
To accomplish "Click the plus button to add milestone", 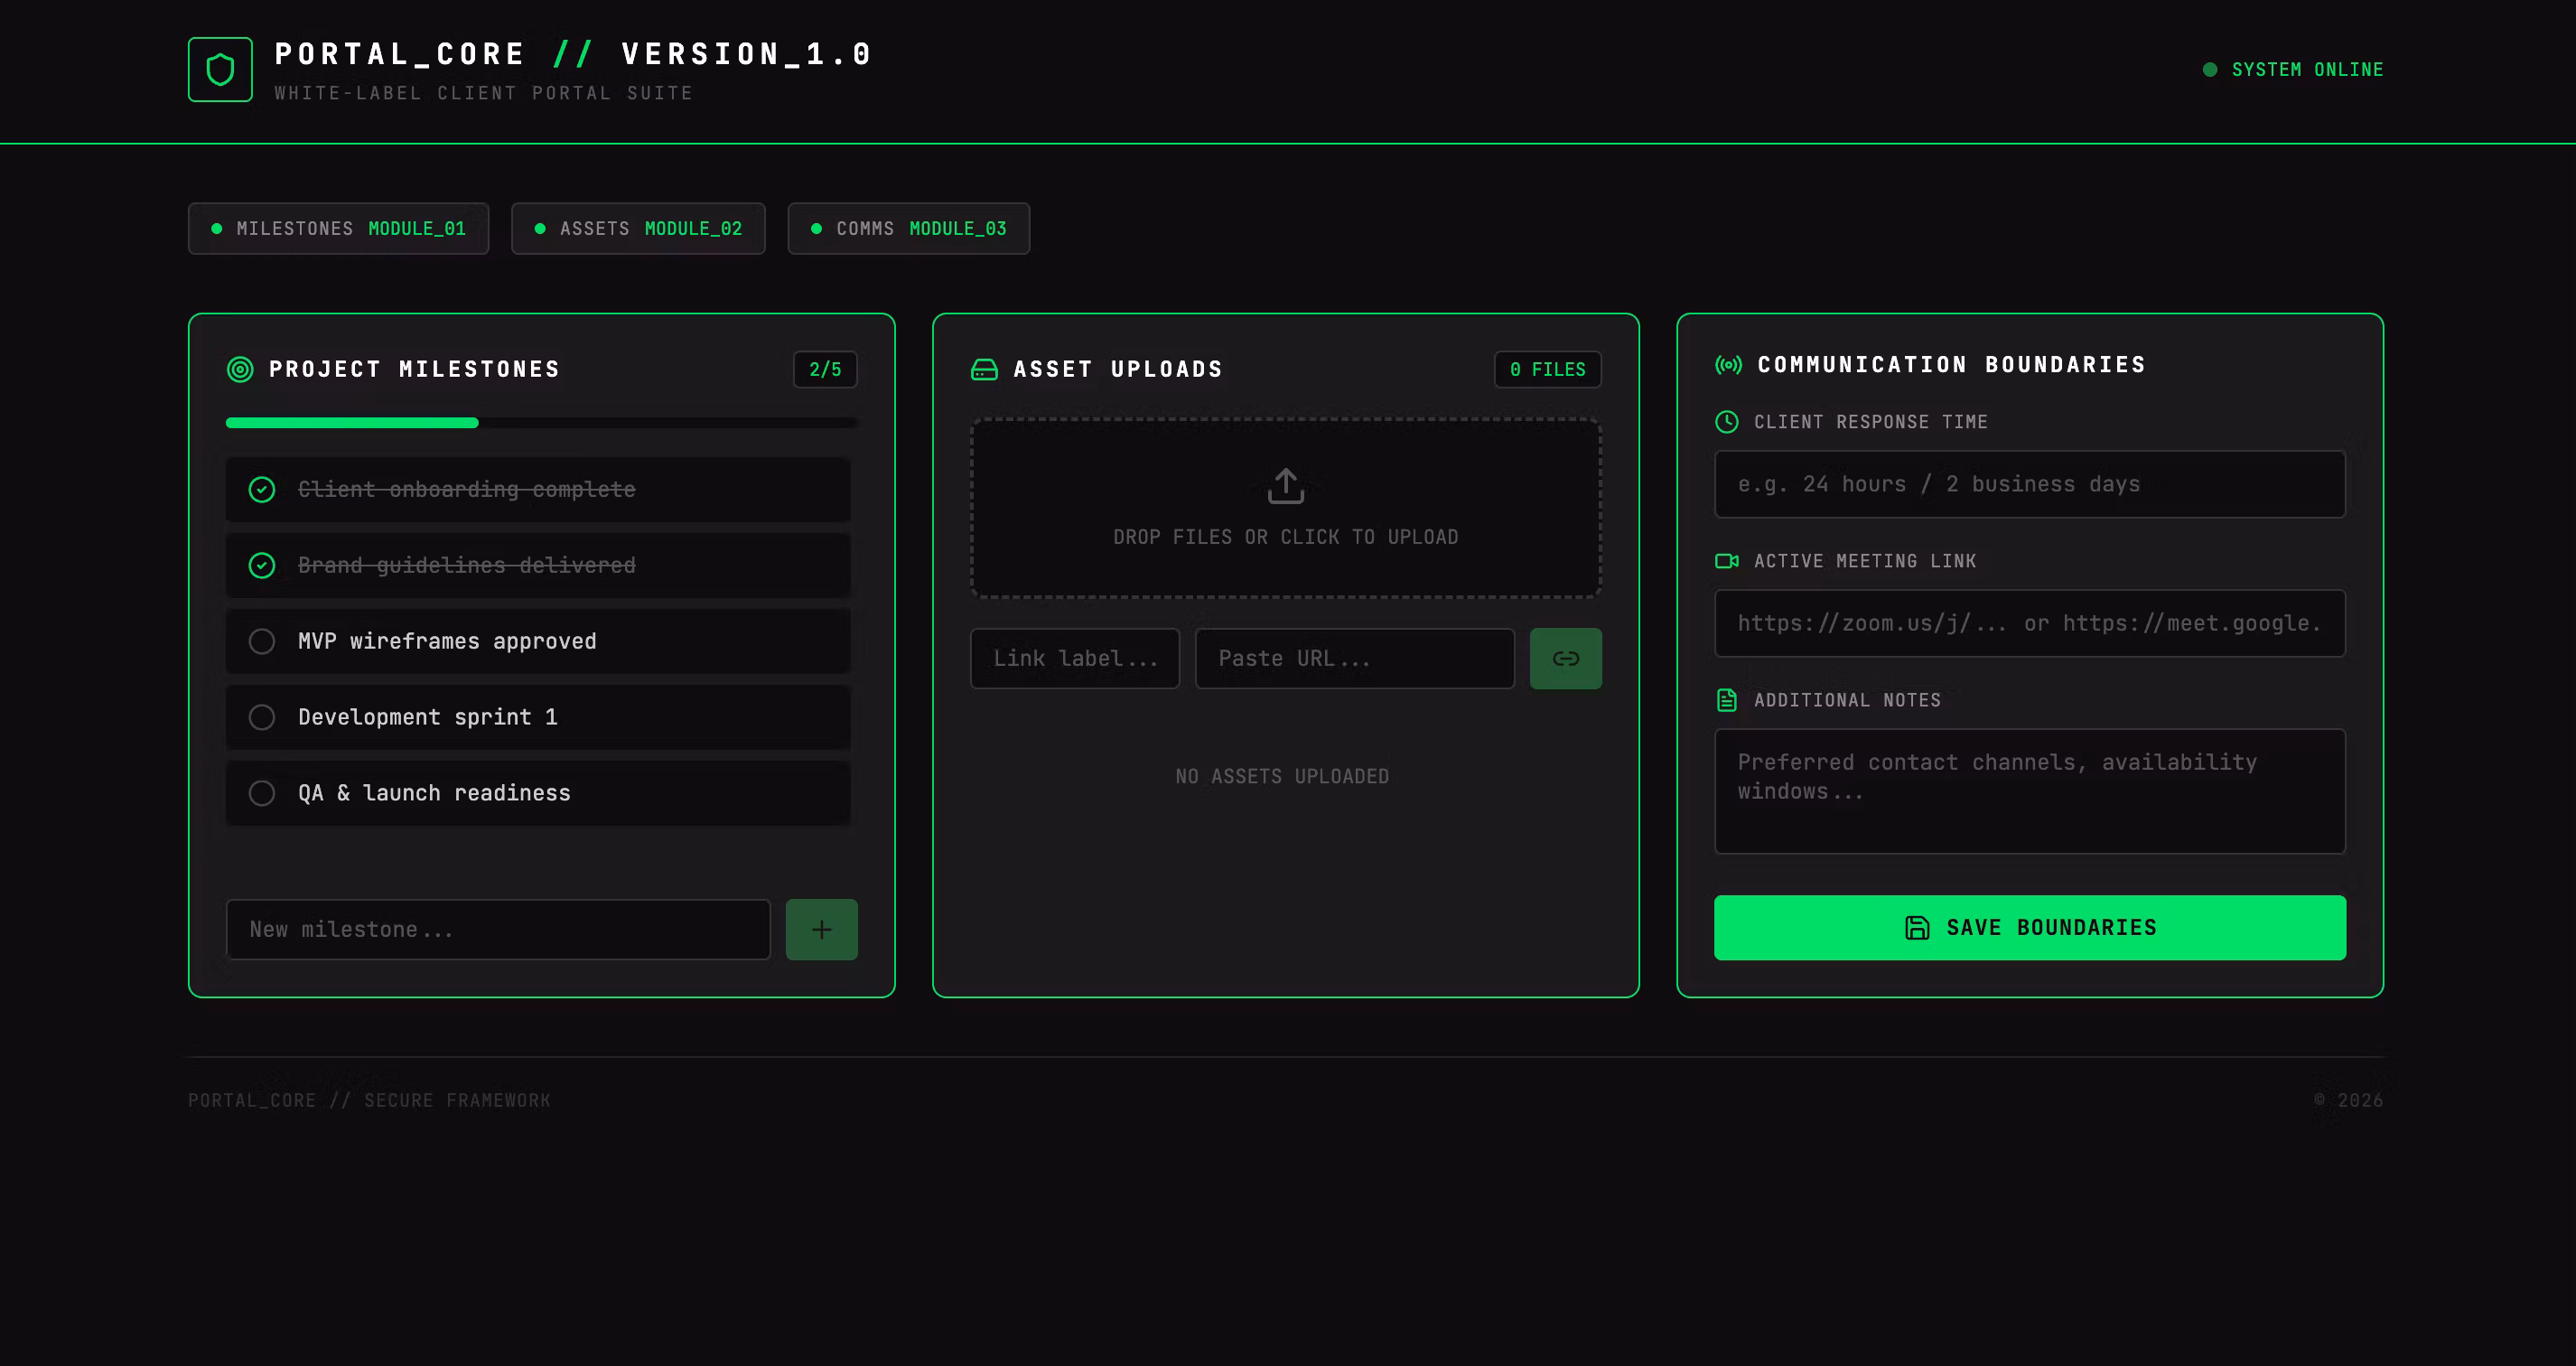I will click(821, 929).
